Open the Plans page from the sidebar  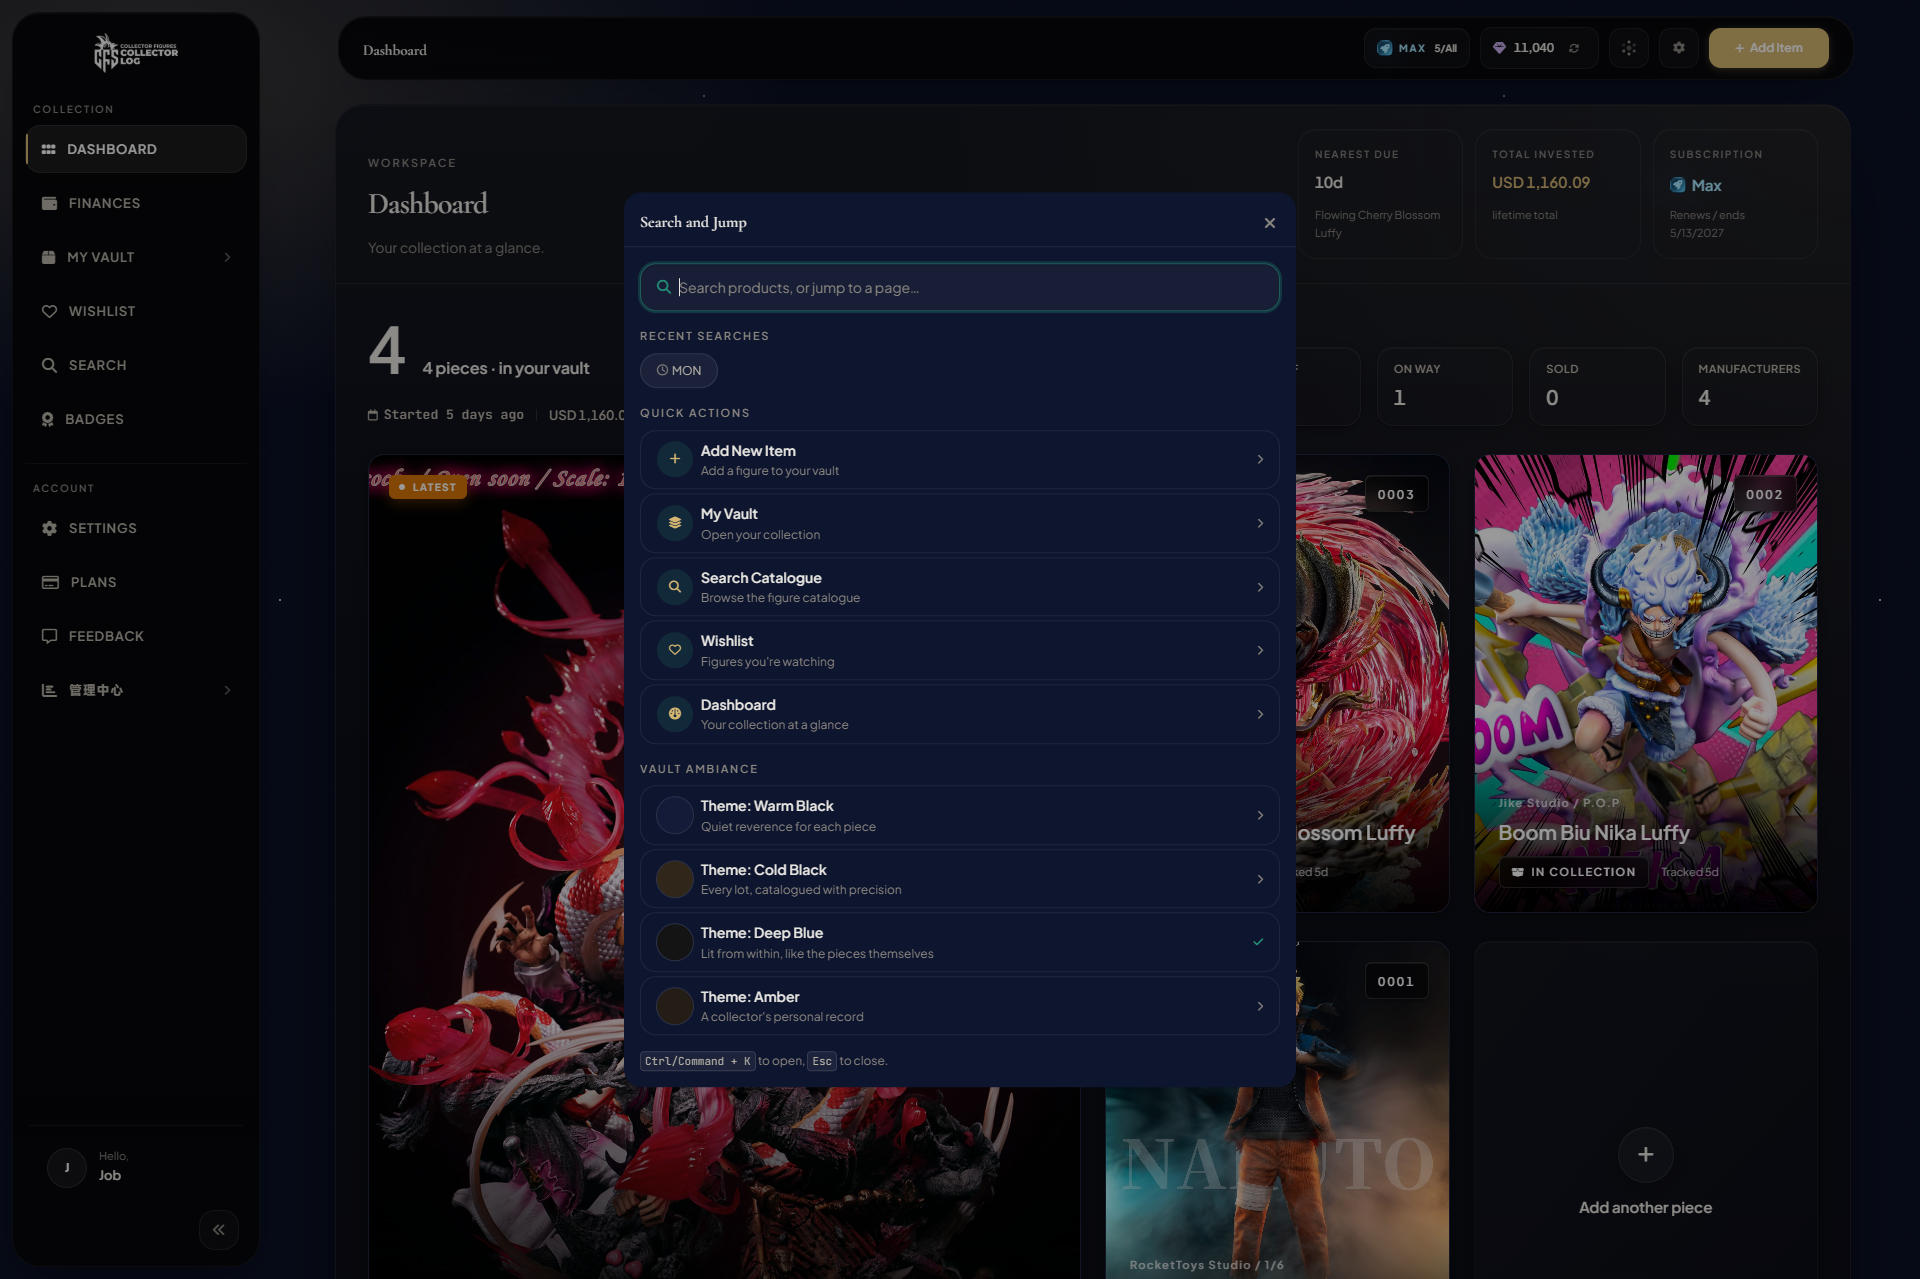point(50,581)
